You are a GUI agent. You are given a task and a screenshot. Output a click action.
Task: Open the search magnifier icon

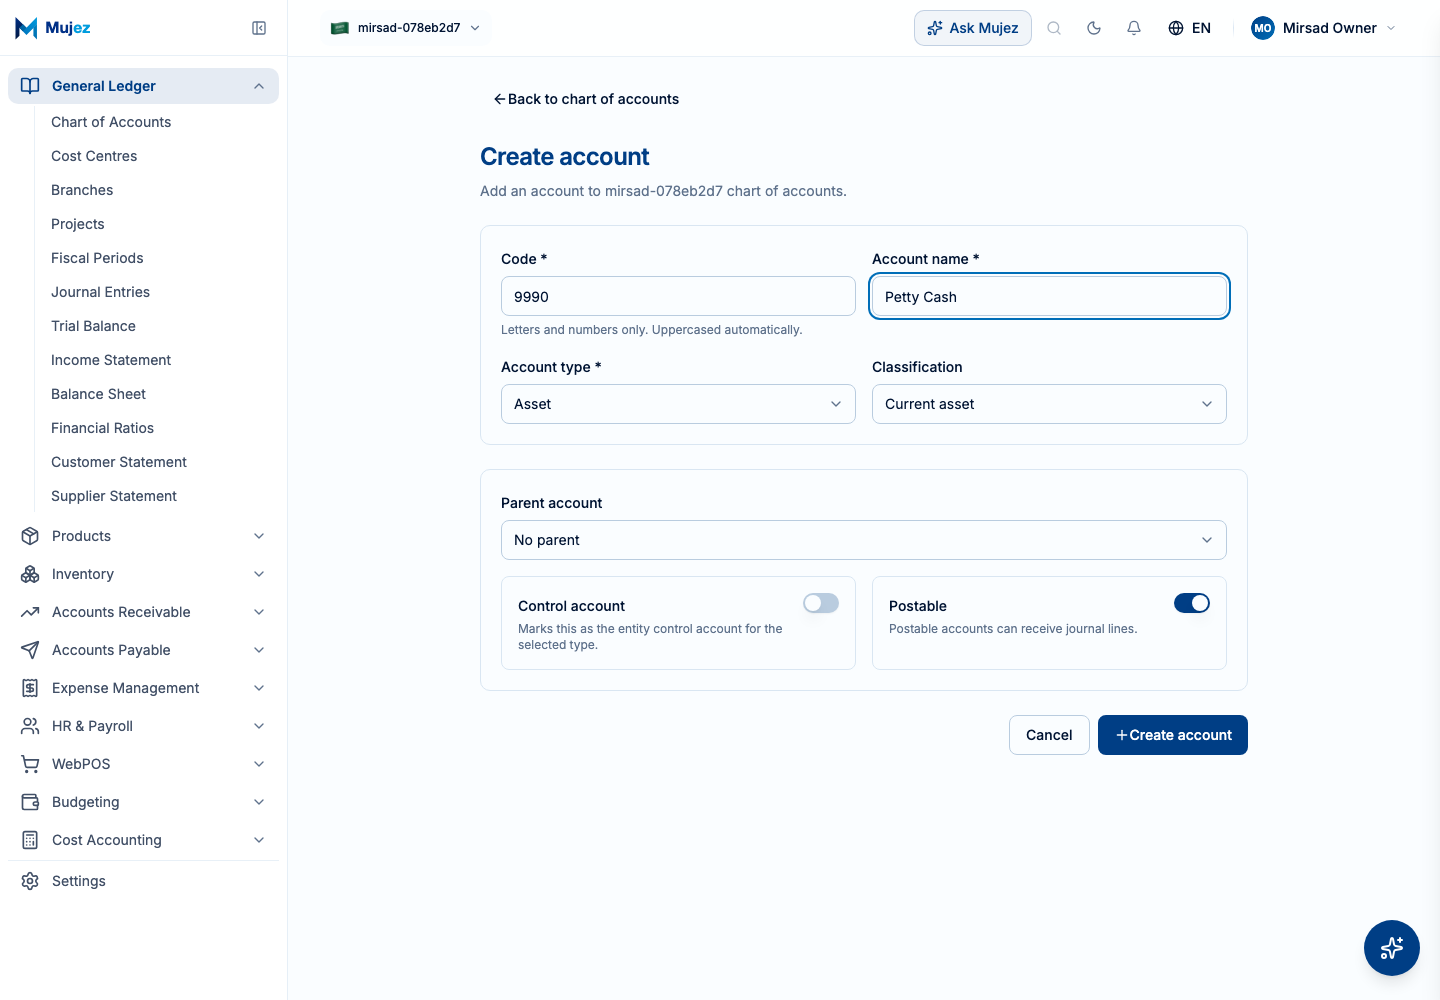pyautogui.click(x=1054, y=28)
